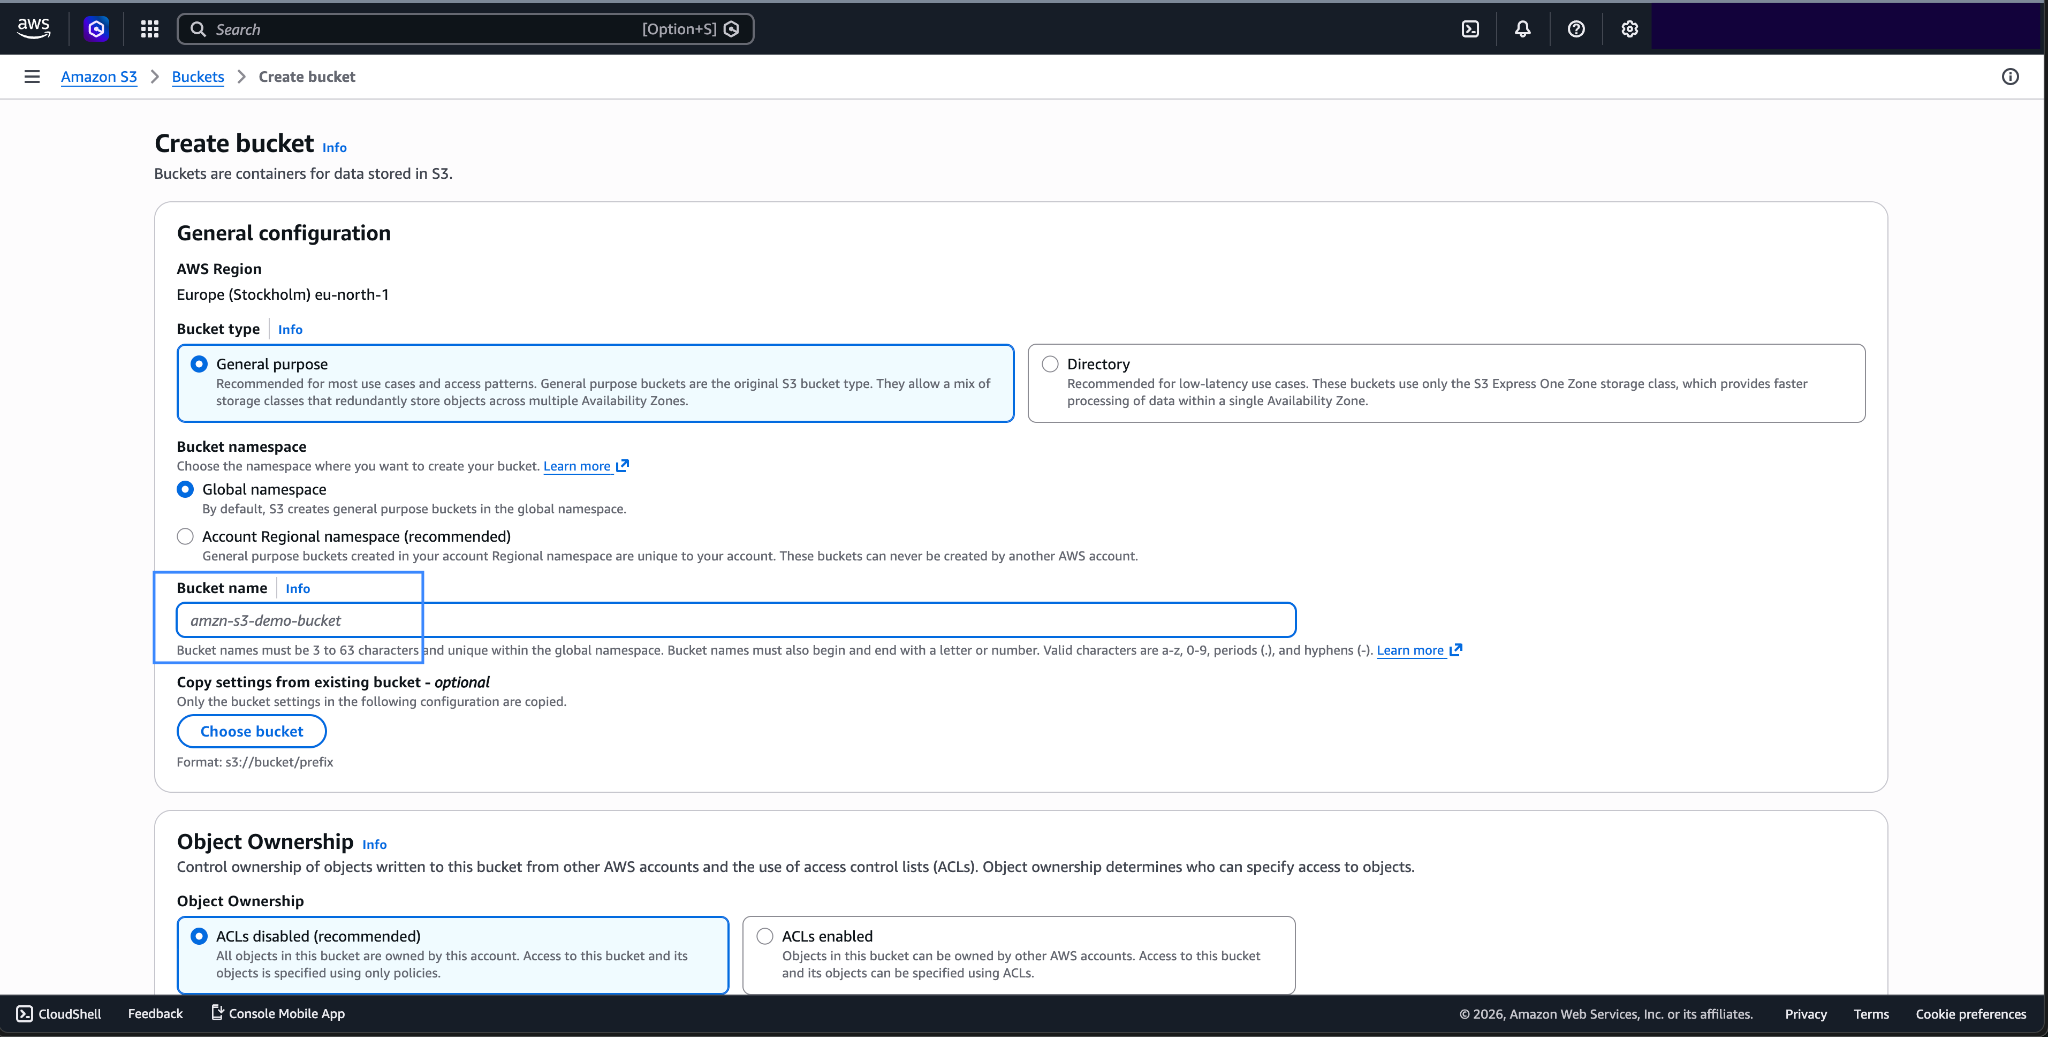Open the notifications bell

click(x=1523, y=29)
